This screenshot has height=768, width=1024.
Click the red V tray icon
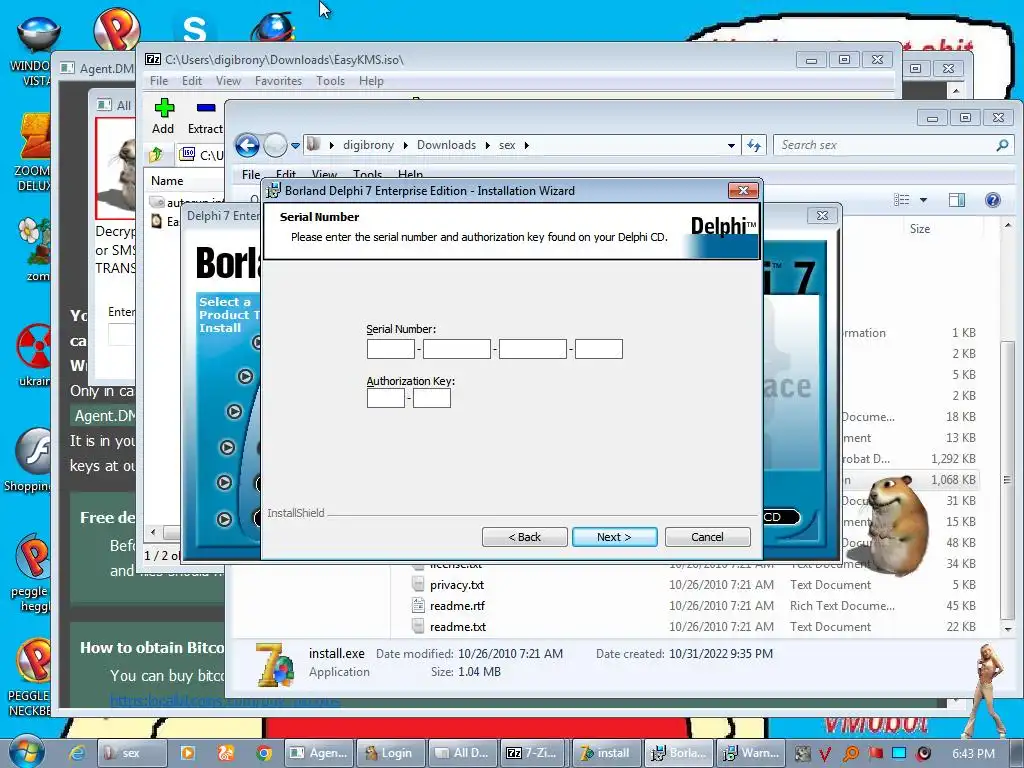point(825,754)
